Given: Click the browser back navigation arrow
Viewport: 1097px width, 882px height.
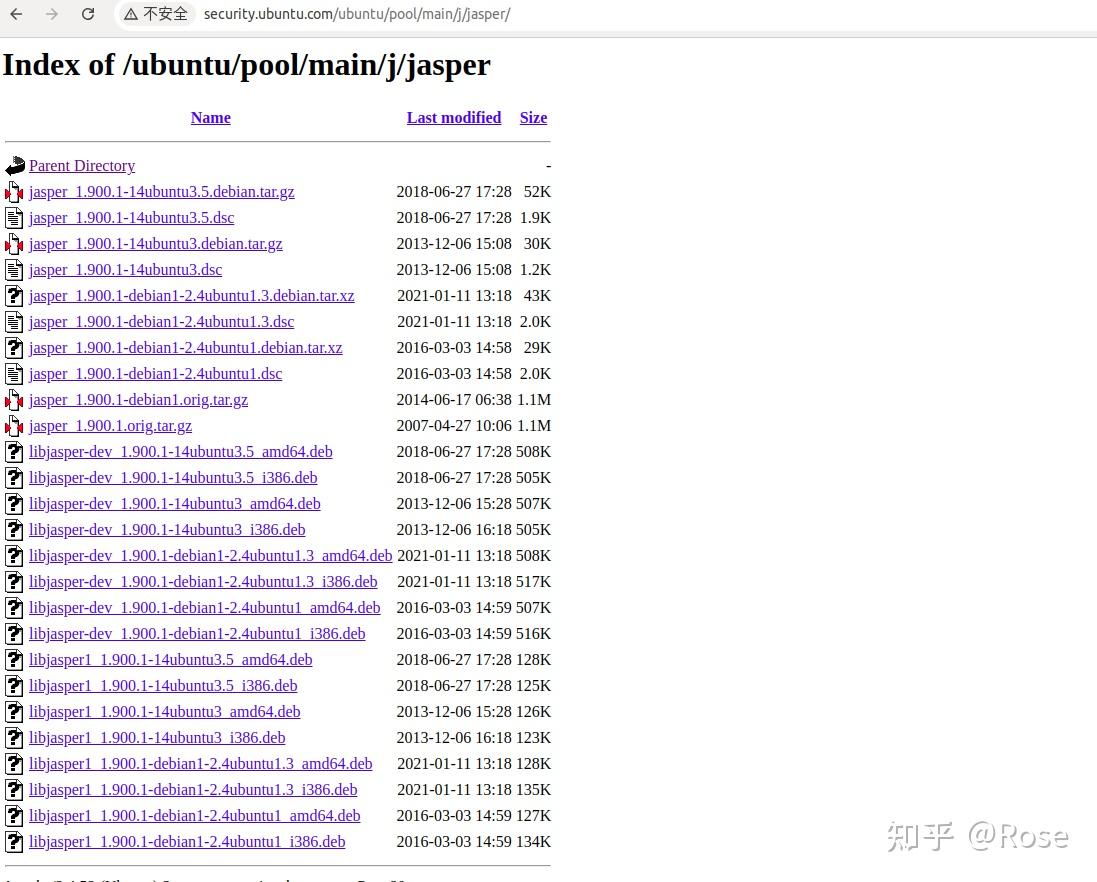Looking at the screenshot, I should point(15,14).
